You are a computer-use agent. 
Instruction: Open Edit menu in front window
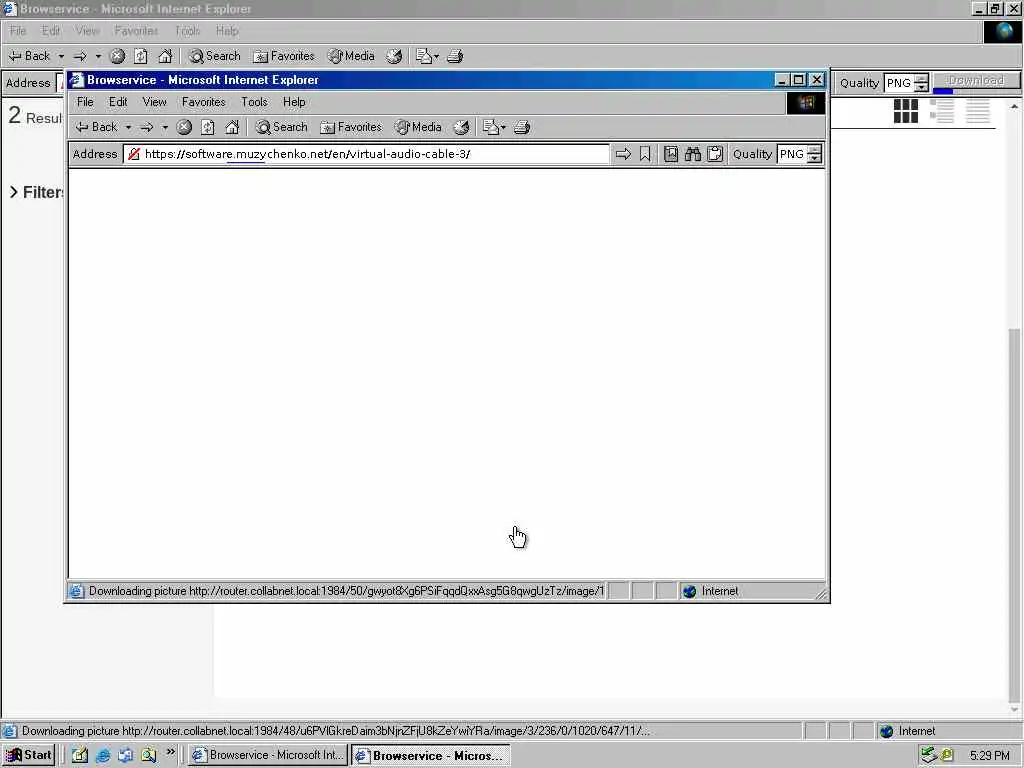pyautogui.click(x=118, y=102)
